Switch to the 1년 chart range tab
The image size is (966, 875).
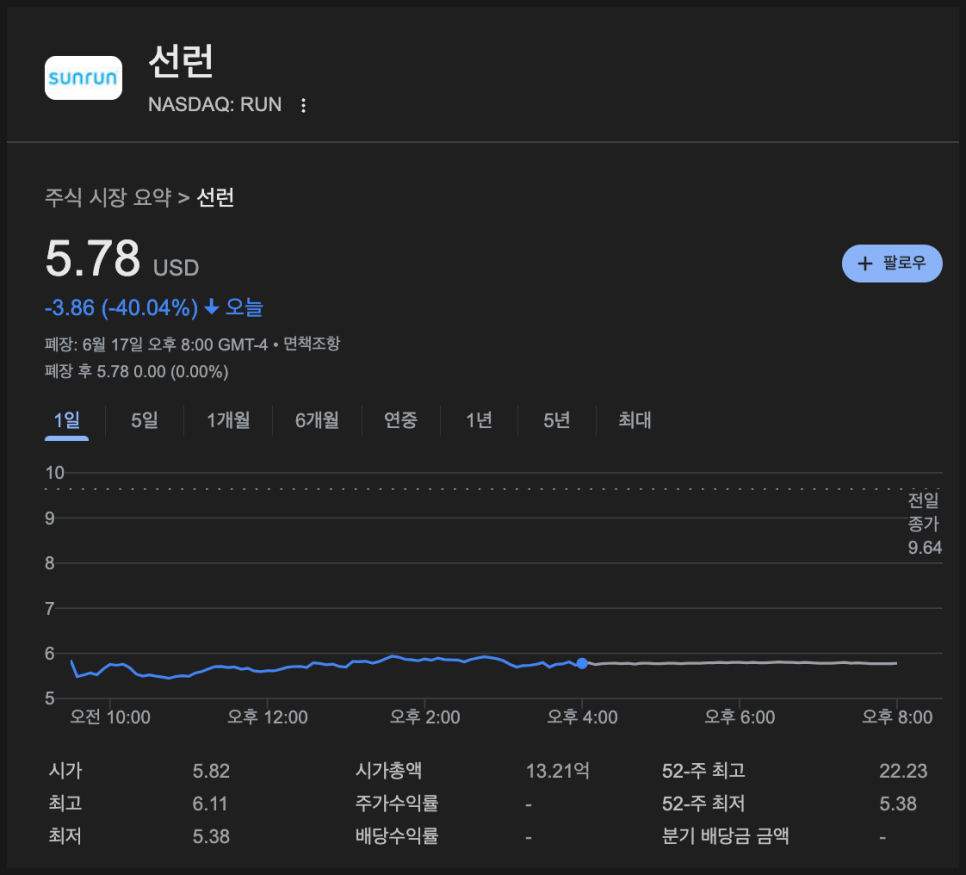point(479,420)
